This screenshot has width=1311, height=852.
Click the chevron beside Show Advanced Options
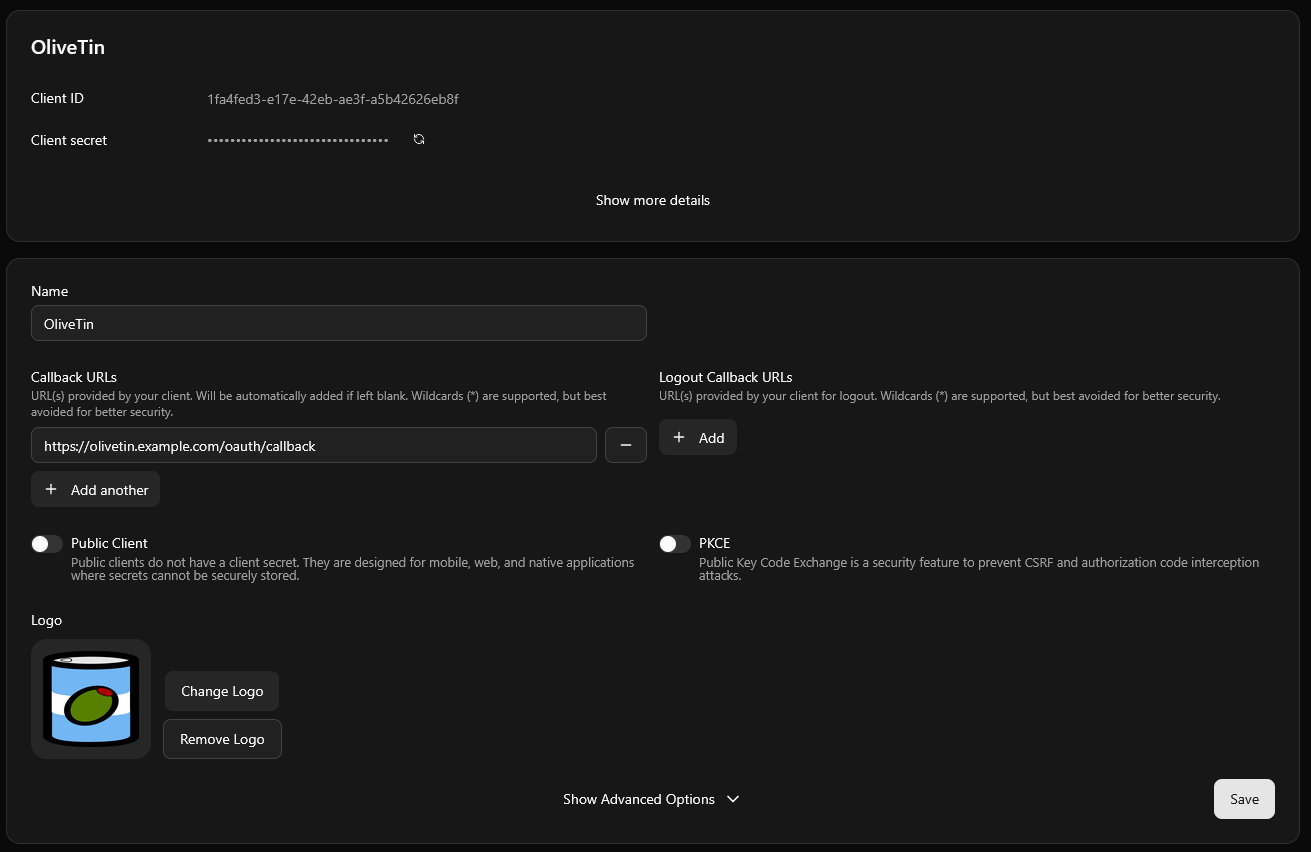(733, 799)
